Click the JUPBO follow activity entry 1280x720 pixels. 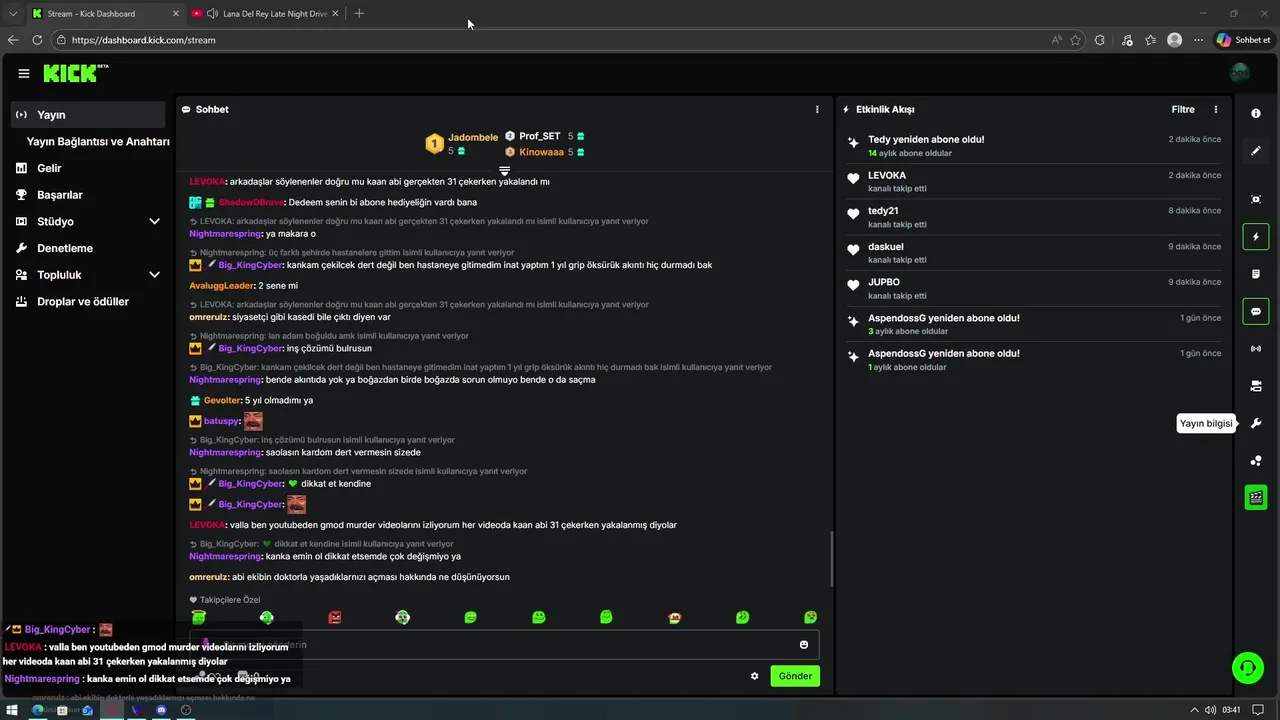click(1034, 288)
